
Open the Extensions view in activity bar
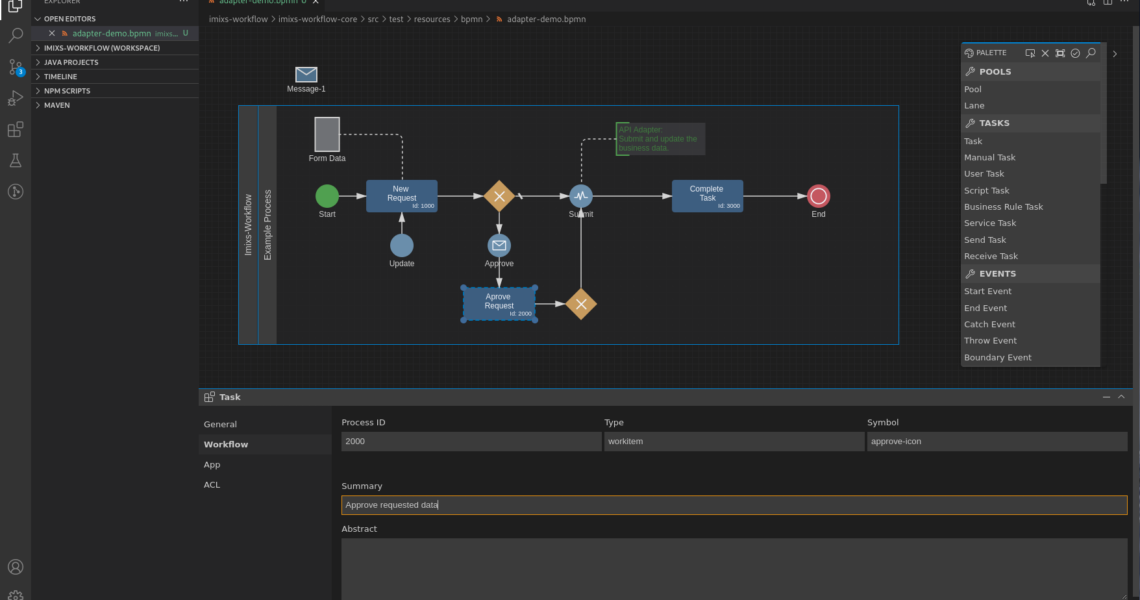click(15, 129)
